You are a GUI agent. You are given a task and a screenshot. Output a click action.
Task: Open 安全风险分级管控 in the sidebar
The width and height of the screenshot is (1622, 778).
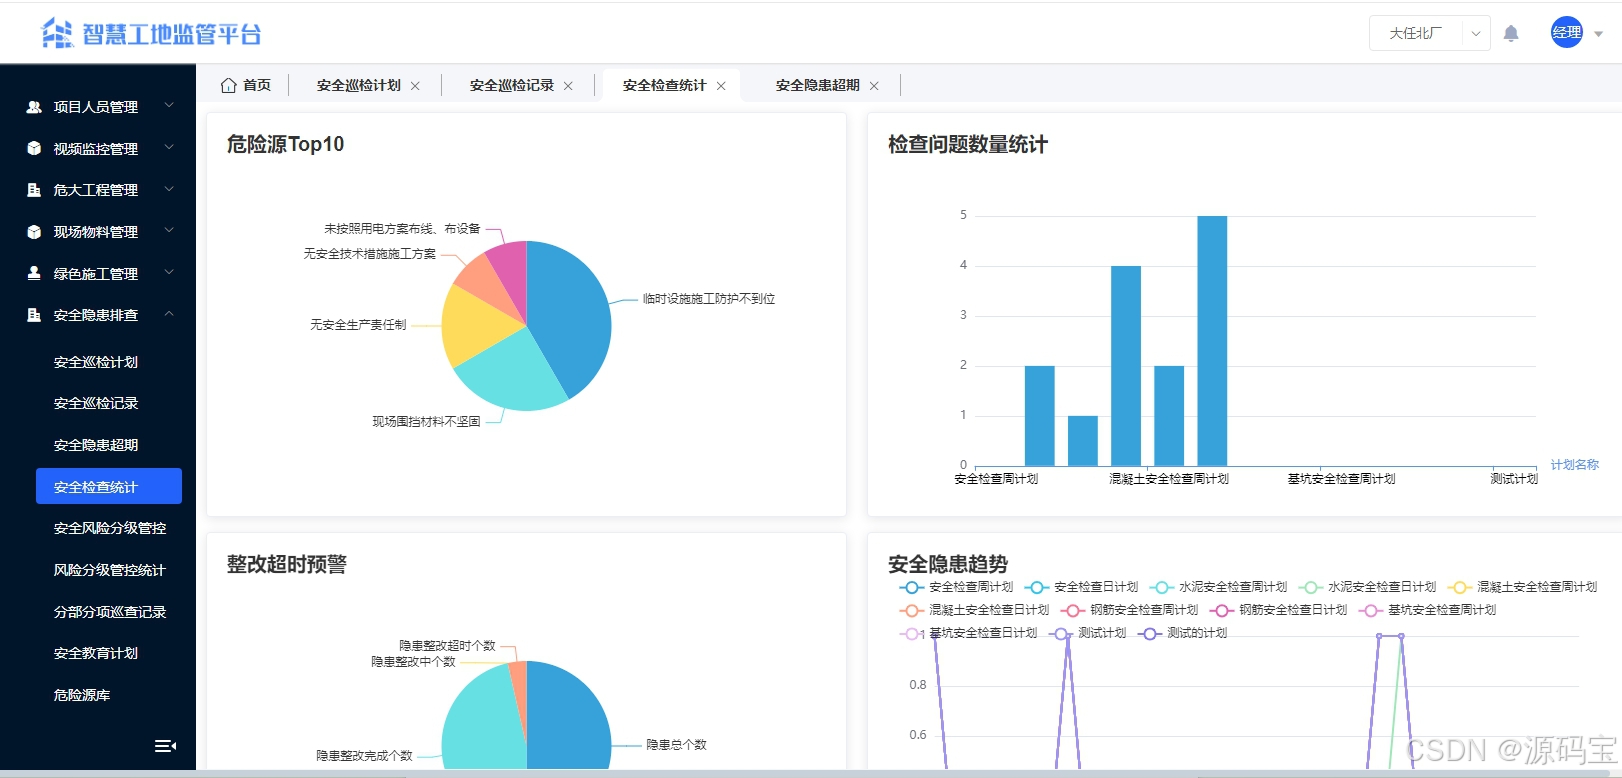tap(110, 528)
